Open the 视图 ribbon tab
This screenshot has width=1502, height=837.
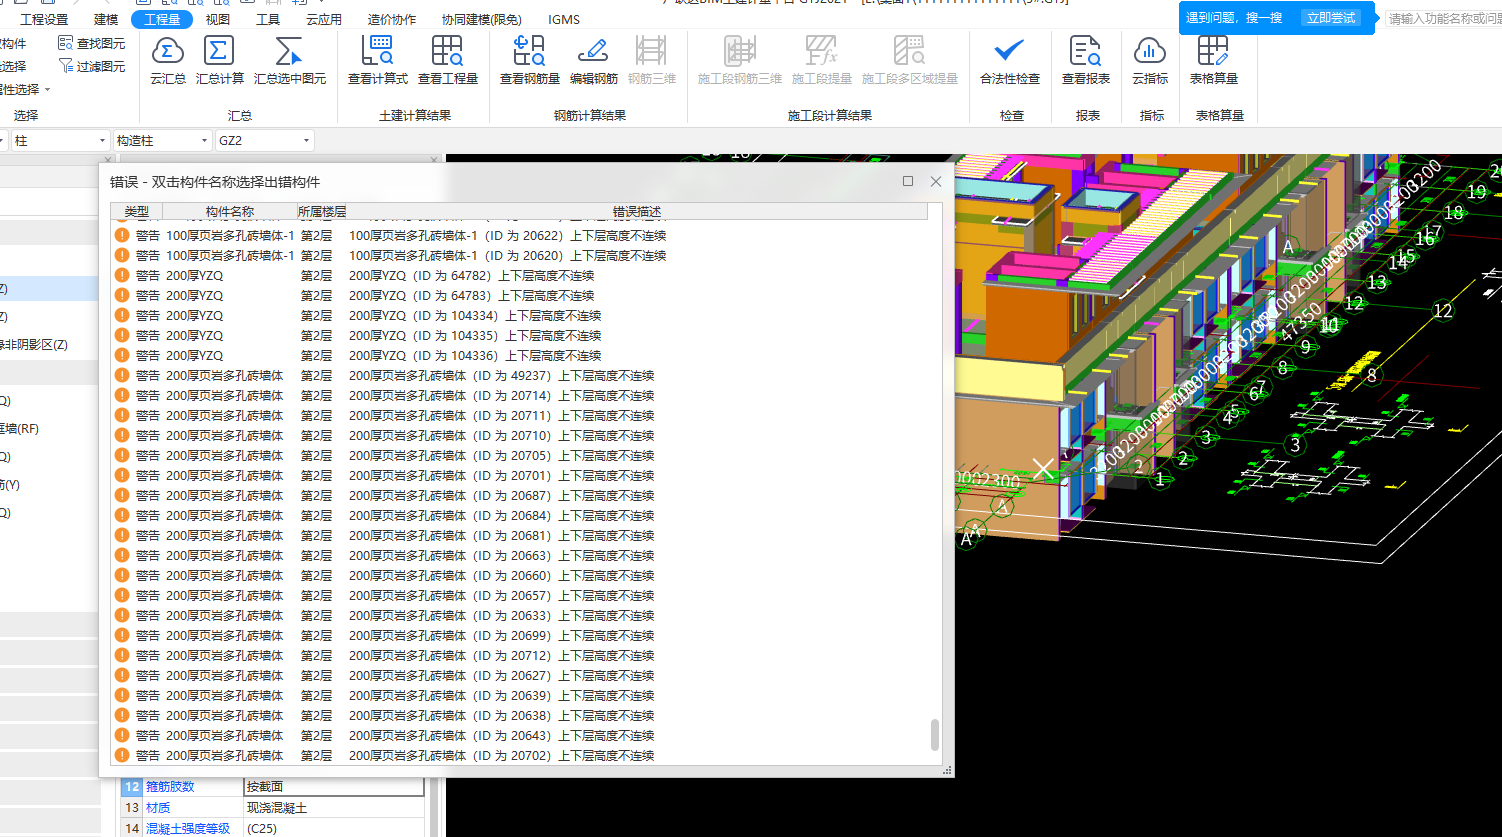pos(217,19)
